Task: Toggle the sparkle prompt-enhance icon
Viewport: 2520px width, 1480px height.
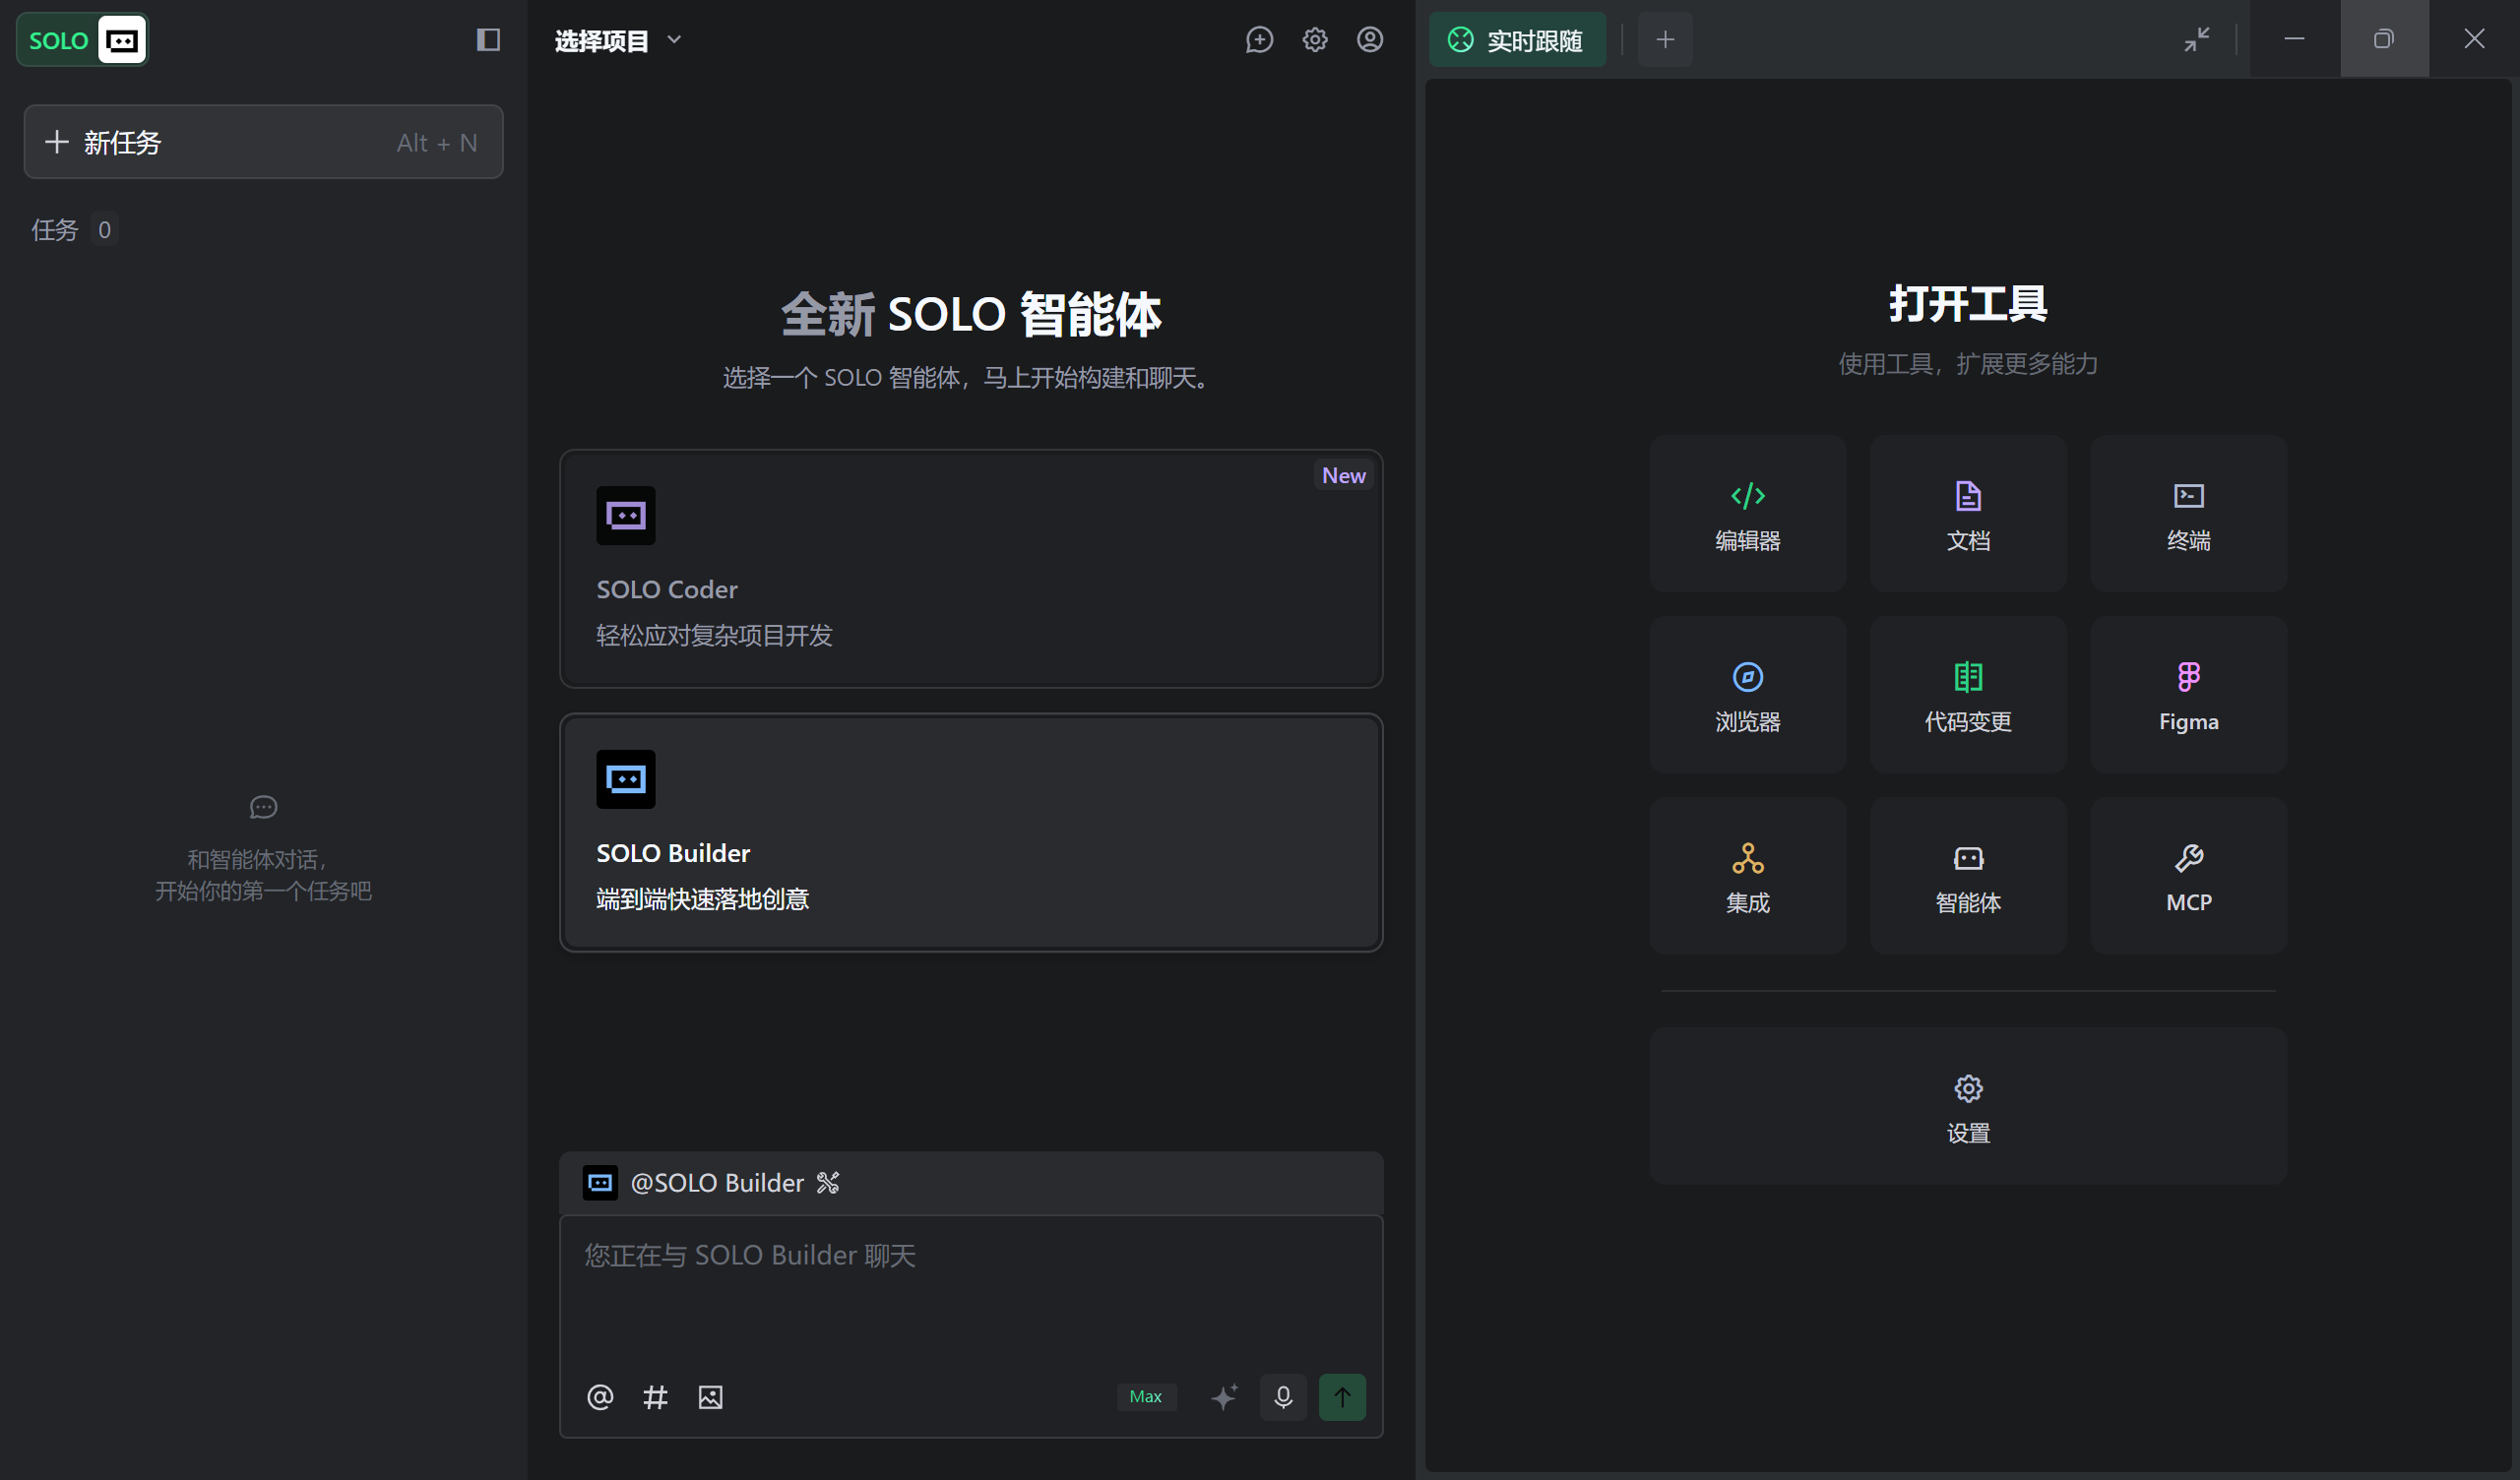Action: click(1224, 1397)
